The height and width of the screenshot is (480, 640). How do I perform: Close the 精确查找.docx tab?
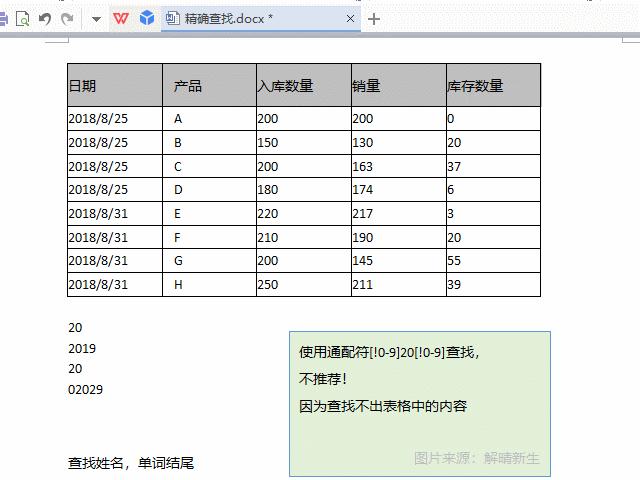(350, 19)
